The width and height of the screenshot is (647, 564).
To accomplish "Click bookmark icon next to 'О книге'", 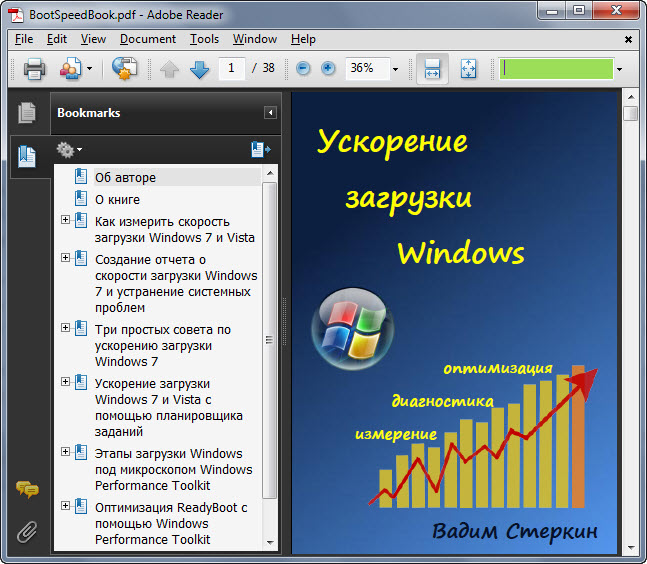I will coord(81,198).
